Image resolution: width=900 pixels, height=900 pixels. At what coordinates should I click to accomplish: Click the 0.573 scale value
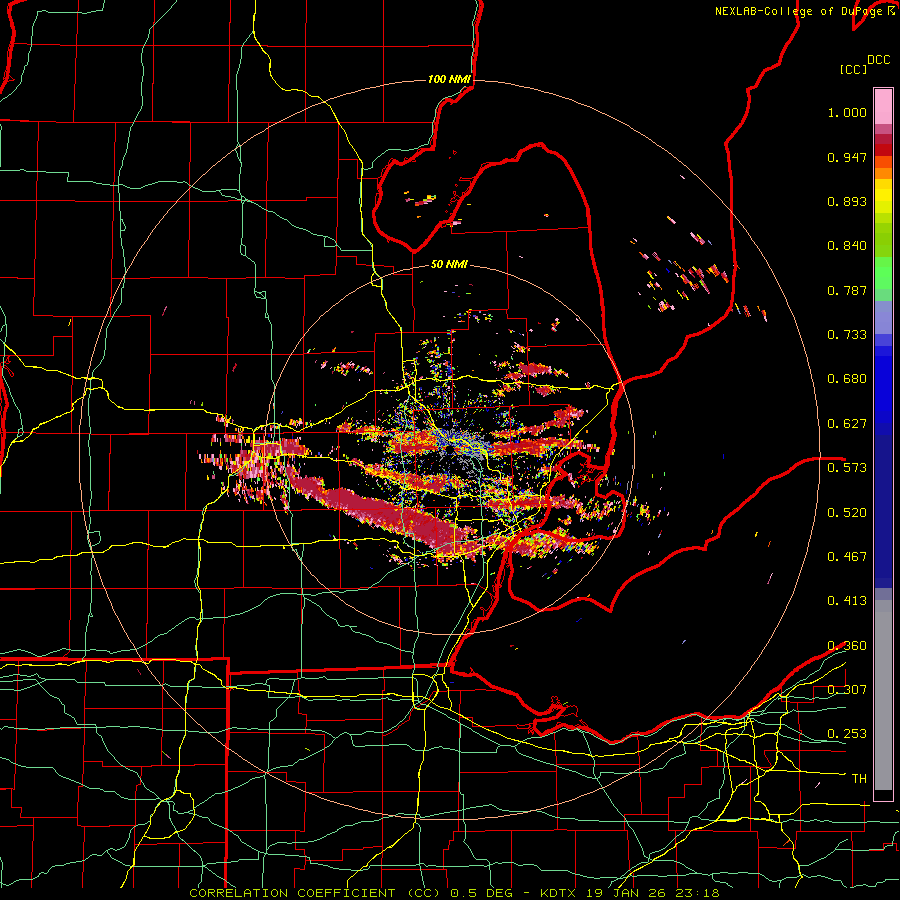coord(847,468)
